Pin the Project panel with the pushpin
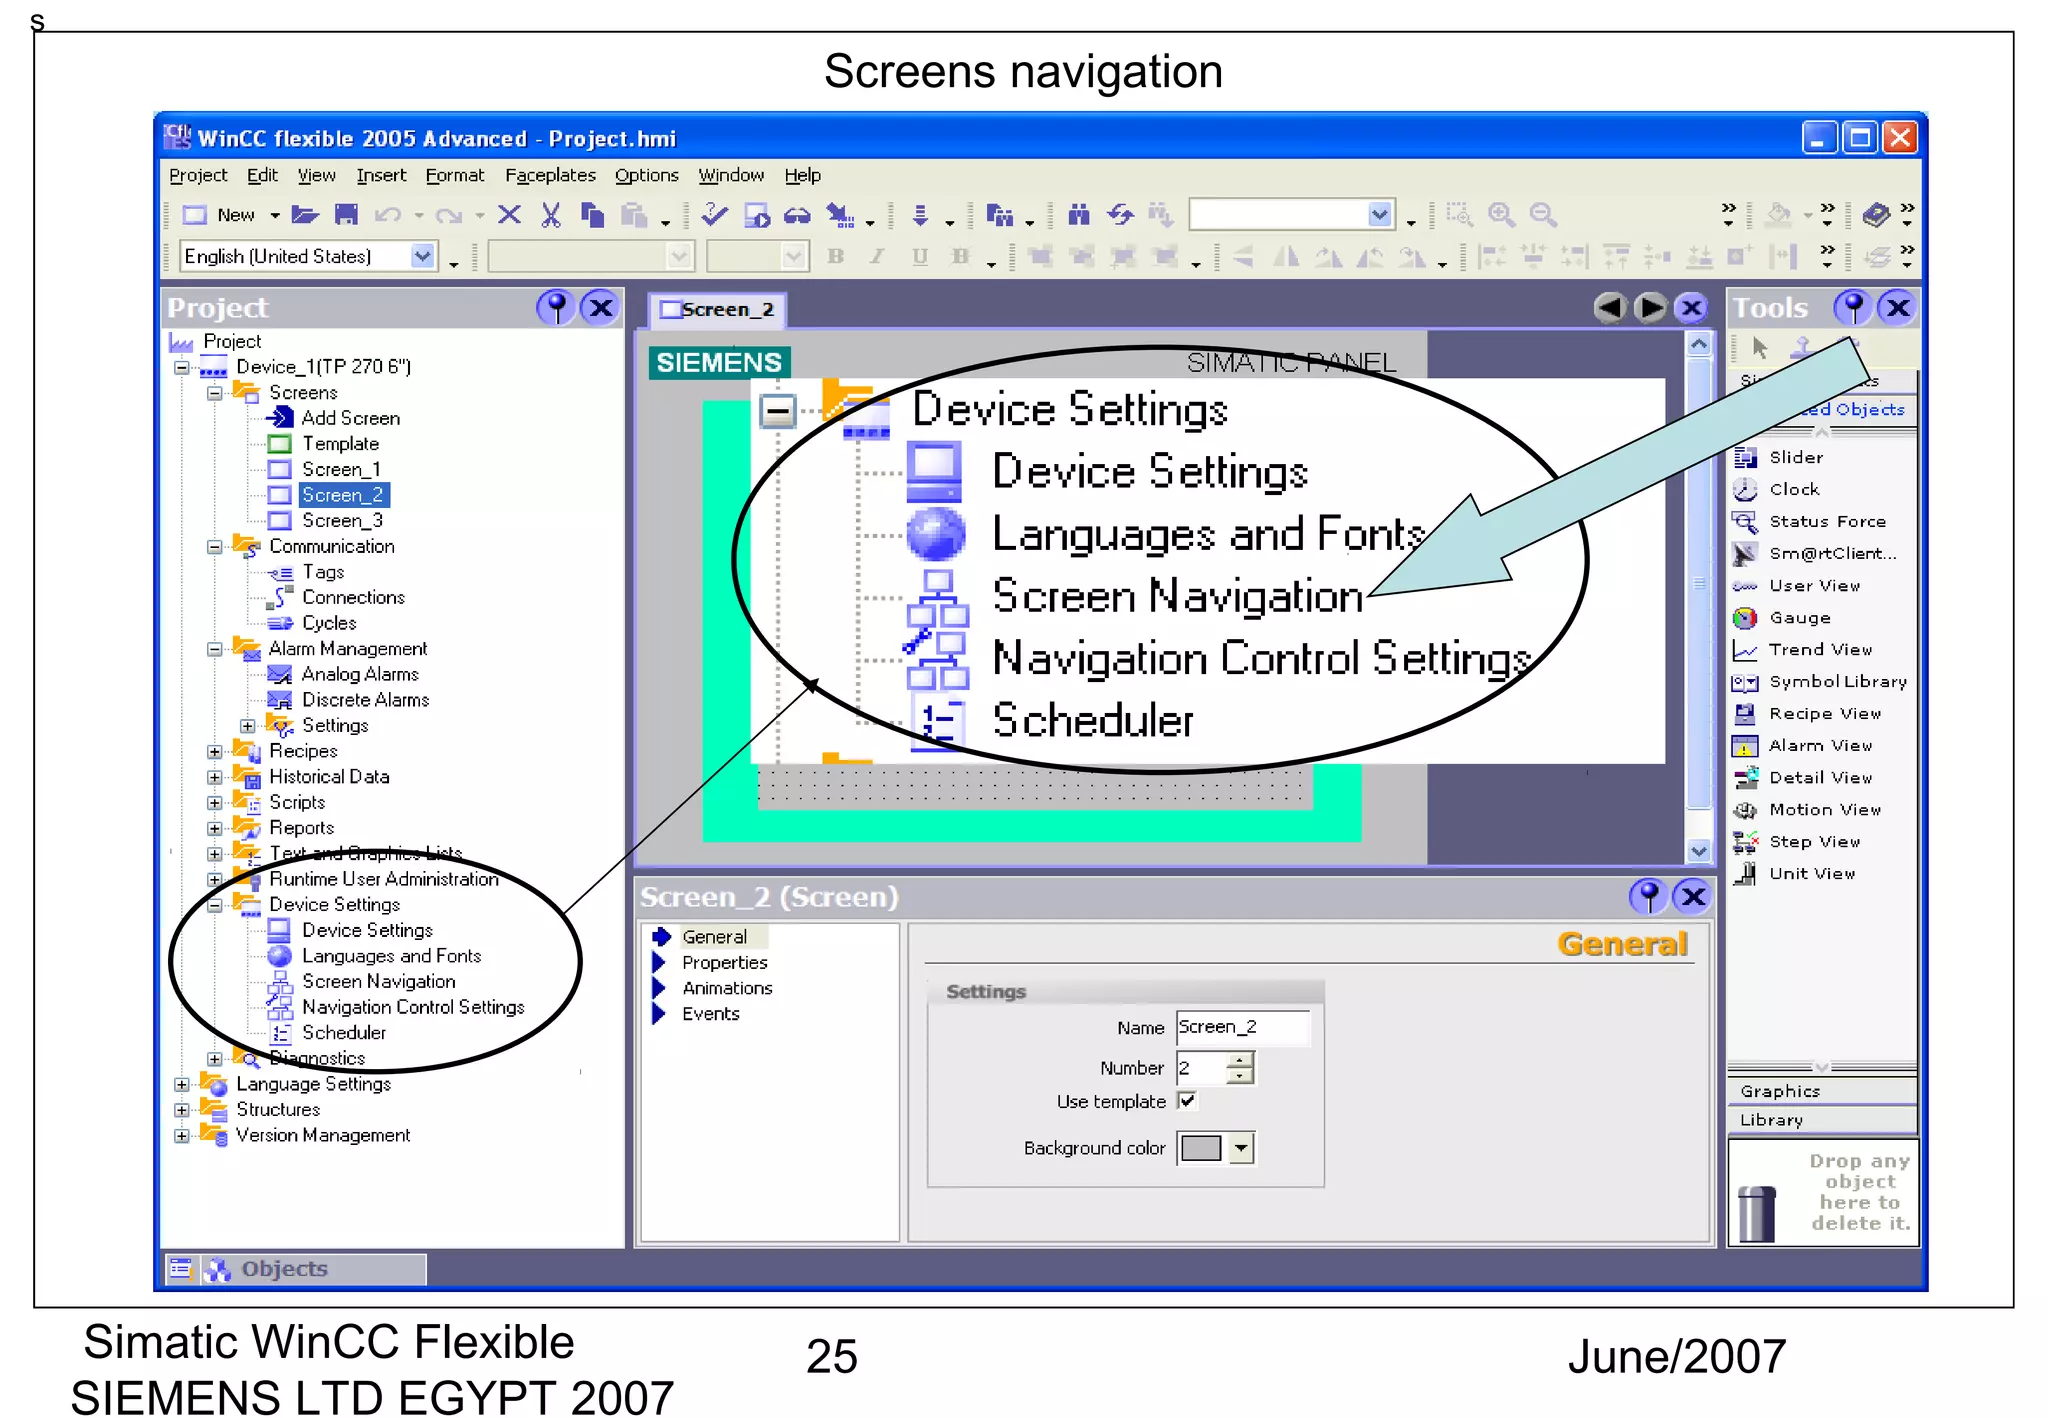Screen dimensions: 2048x1418 [555, 307]
